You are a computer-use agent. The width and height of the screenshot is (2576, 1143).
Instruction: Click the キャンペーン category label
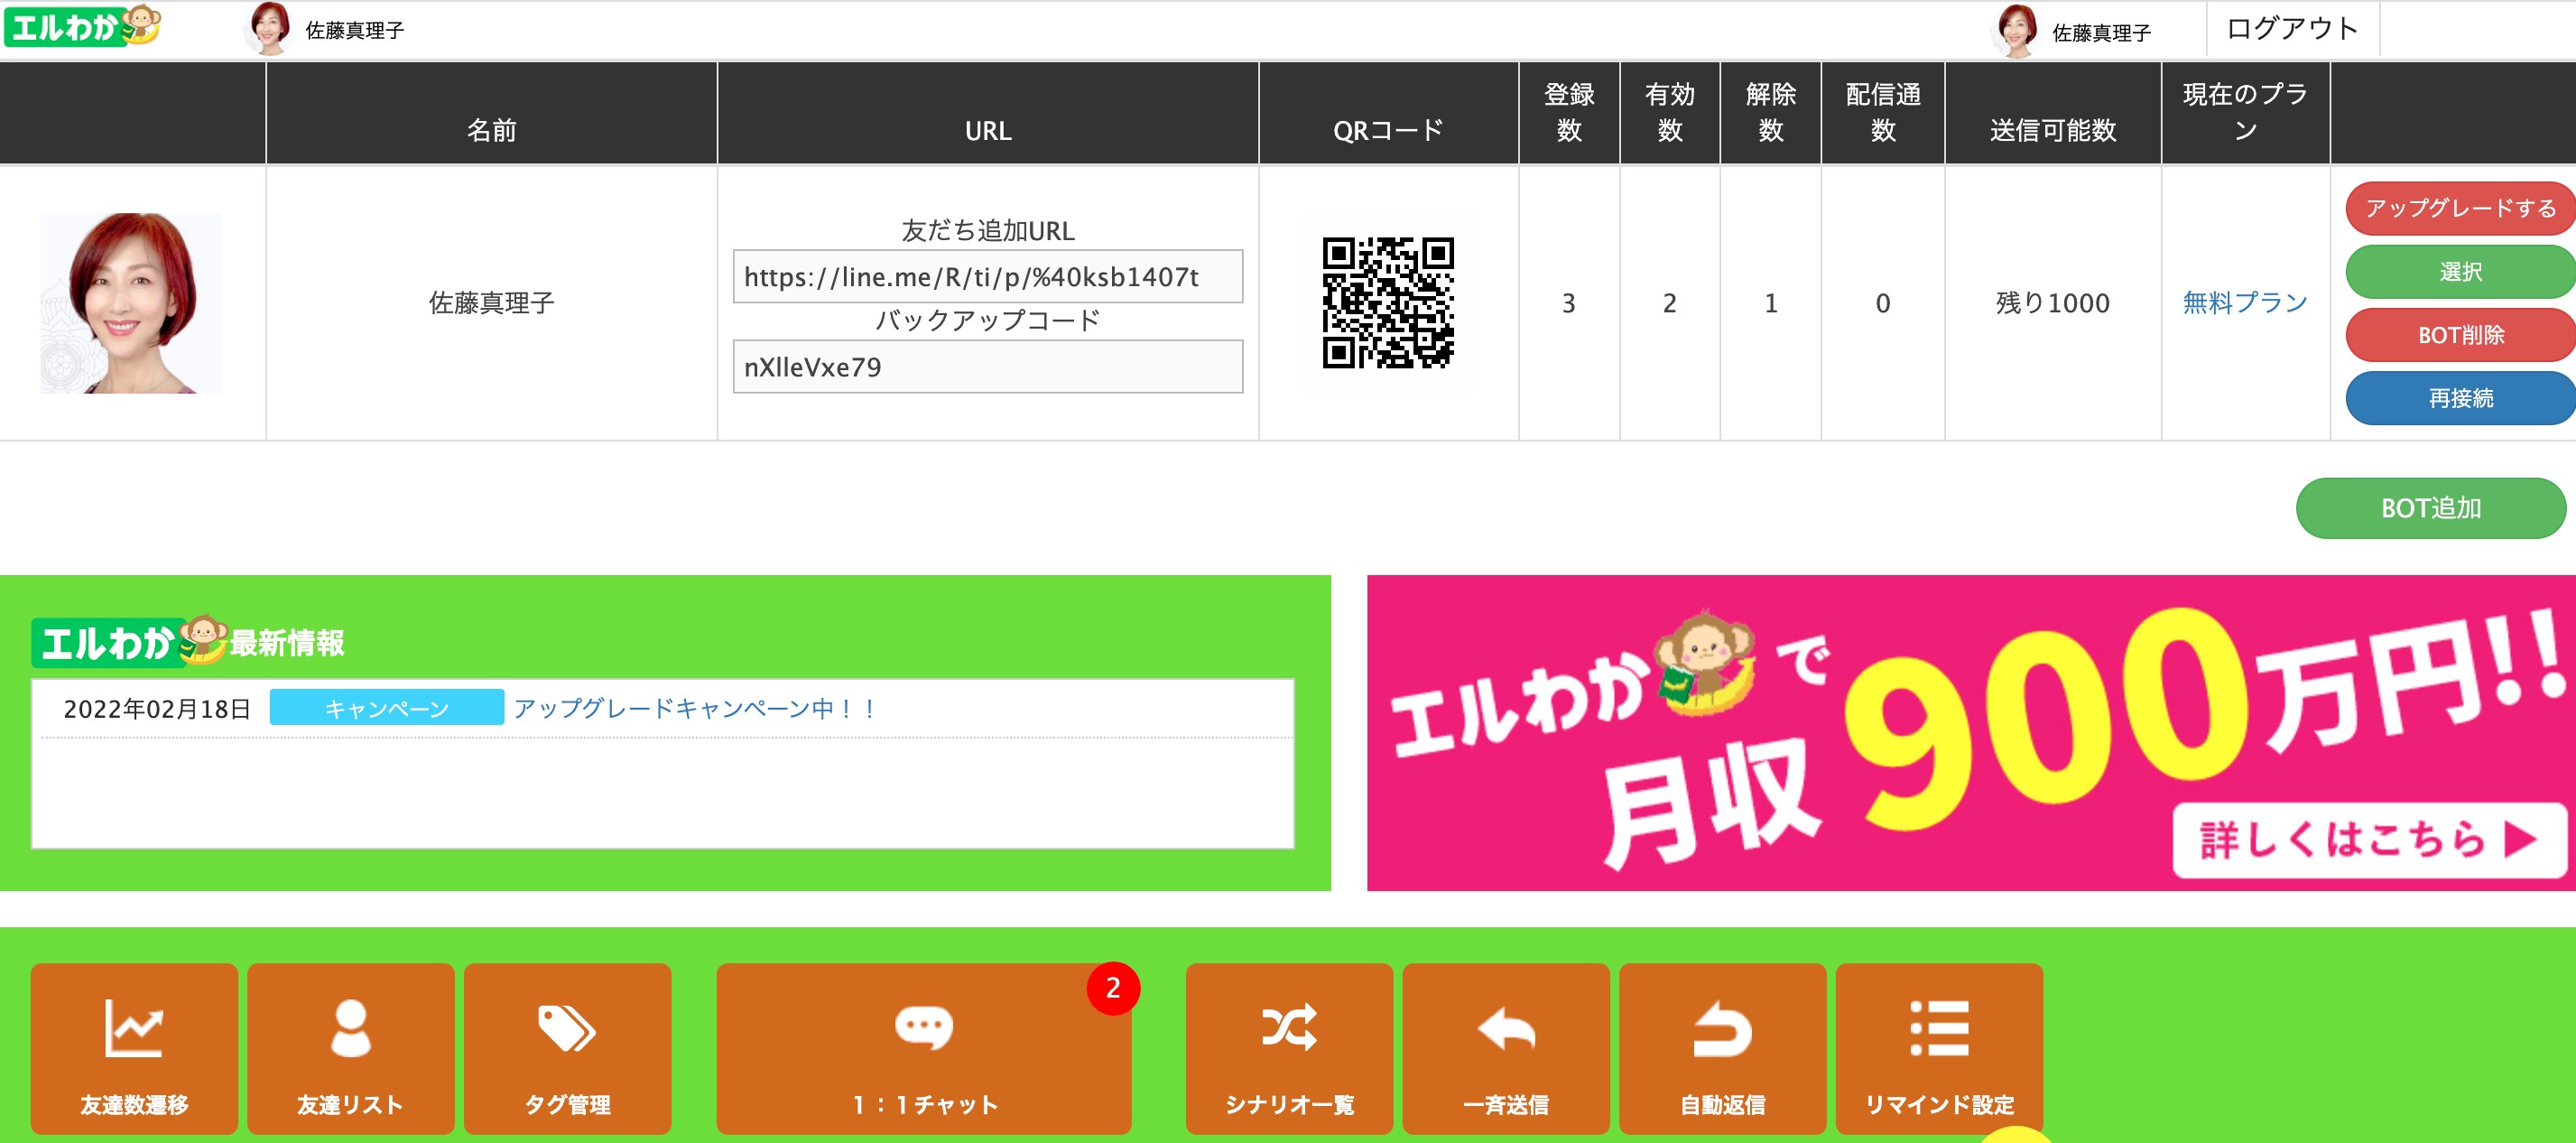click(387, 708)
